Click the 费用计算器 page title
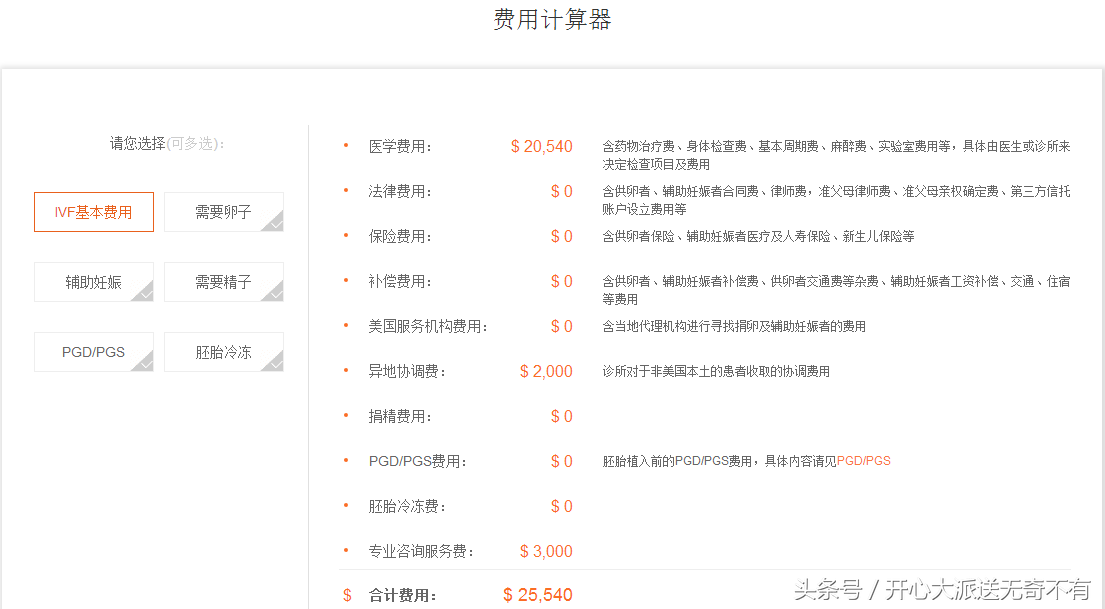 [552, 20]
